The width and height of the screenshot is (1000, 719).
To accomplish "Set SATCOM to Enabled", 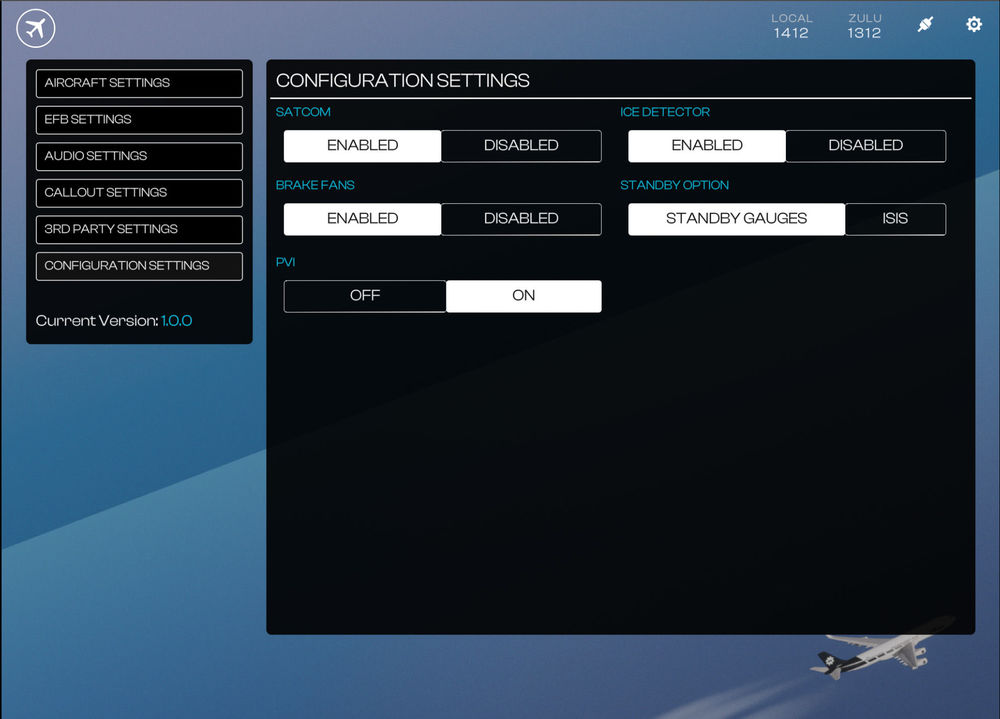I will pos(362,146).
